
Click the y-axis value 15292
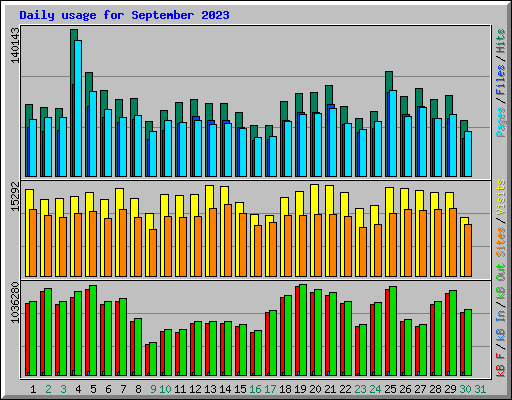[15, 196]
